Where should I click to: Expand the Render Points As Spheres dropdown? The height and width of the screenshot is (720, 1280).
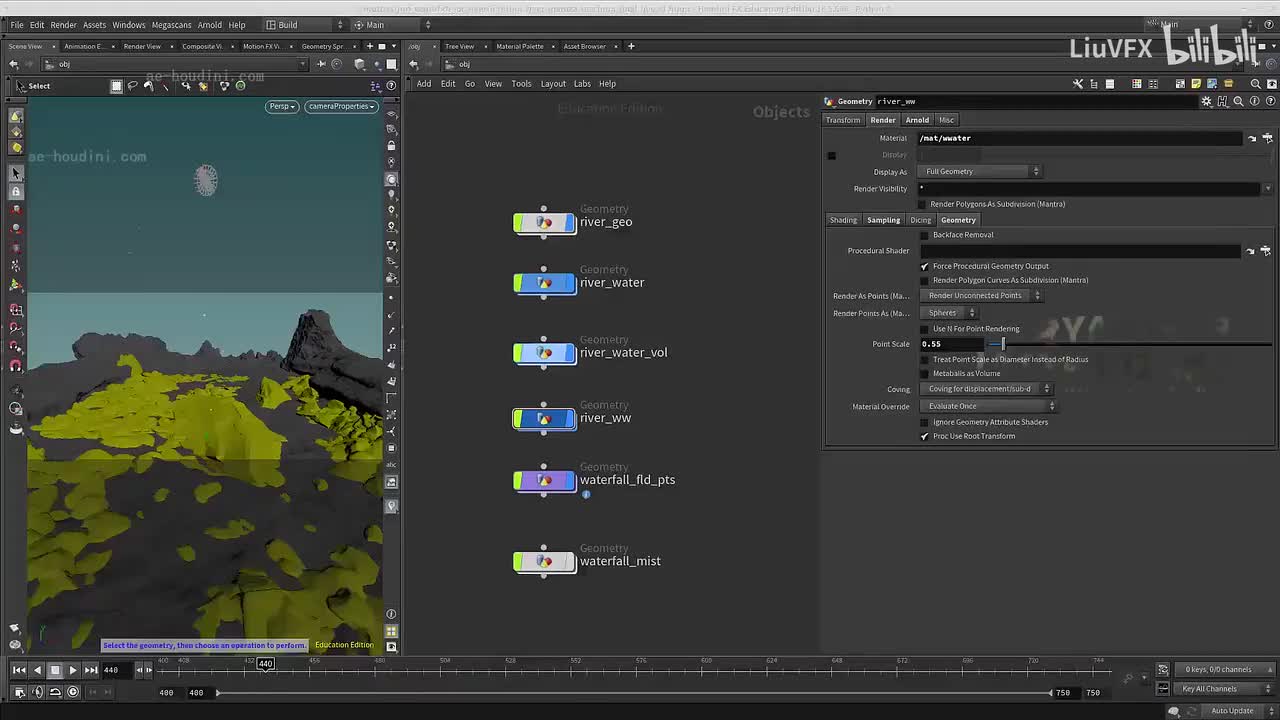[x=951, y=313]
